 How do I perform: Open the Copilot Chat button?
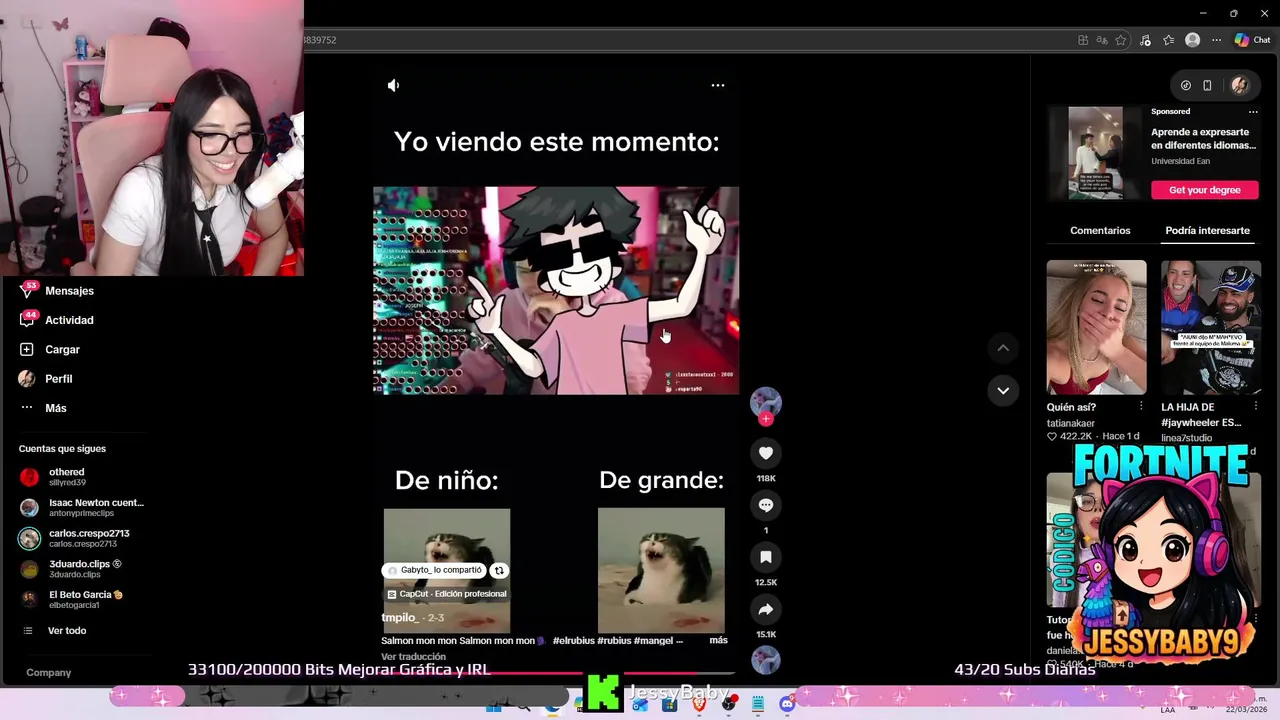click(1252, 40)
